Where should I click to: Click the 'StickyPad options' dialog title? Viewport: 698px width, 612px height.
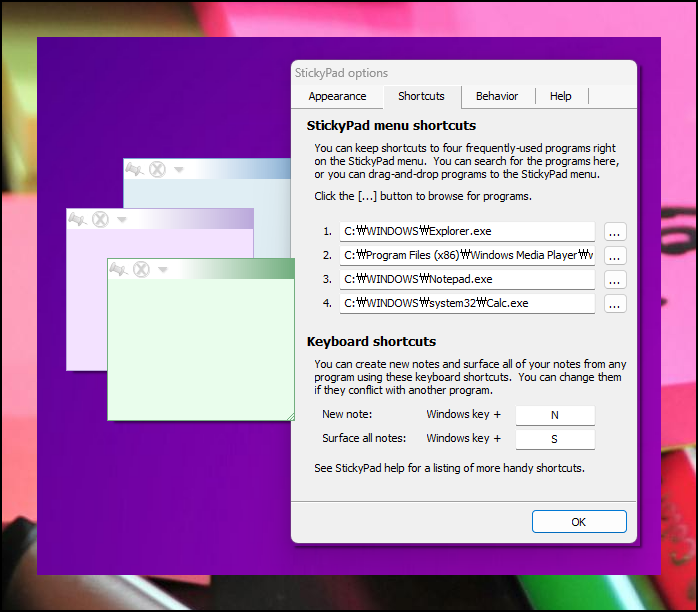[x=341, y=73]
